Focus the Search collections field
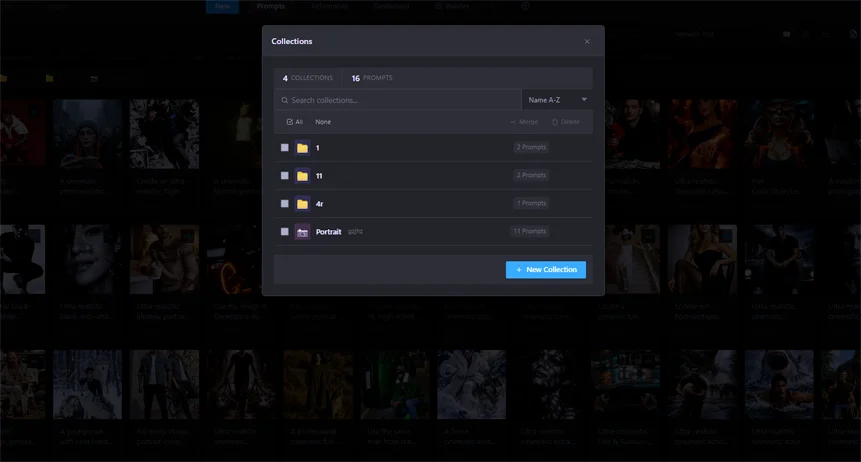Viewport: 861px width, 462px height. (398, 100)
